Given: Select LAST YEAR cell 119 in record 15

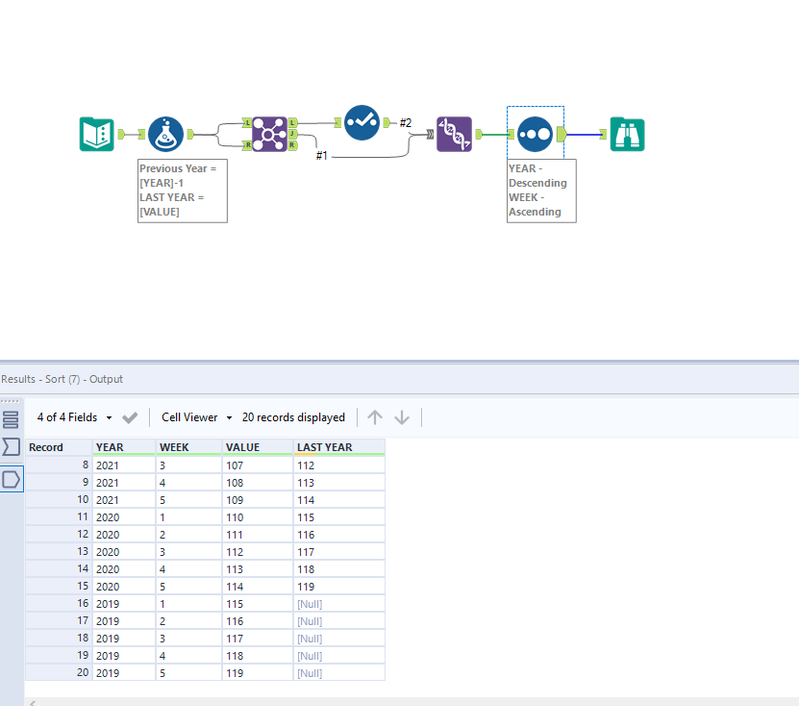Looking at the screenshot, I should (339, 587).
